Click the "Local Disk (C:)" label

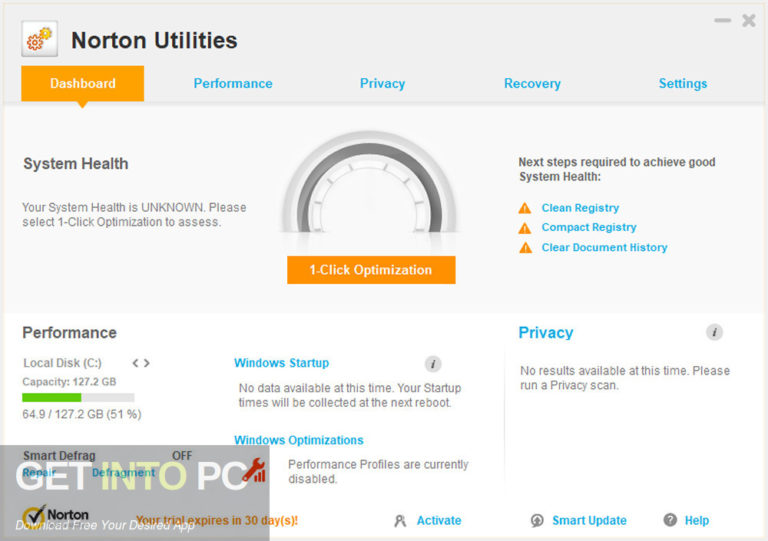(62, 363)
